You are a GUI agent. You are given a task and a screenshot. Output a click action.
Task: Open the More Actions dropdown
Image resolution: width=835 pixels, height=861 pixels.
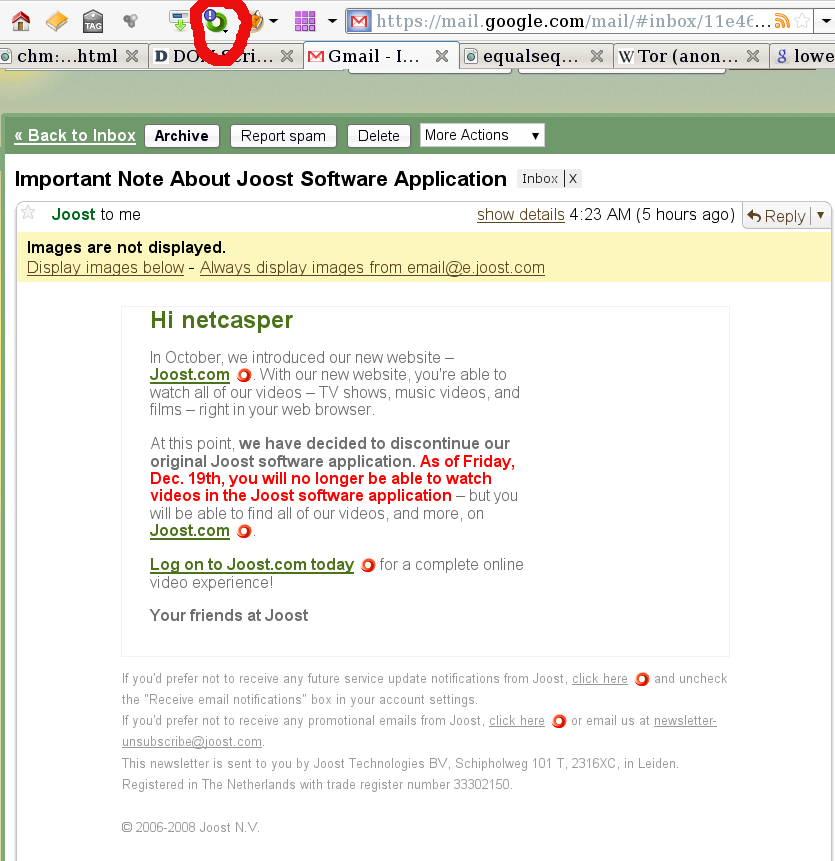coord(482,135)
